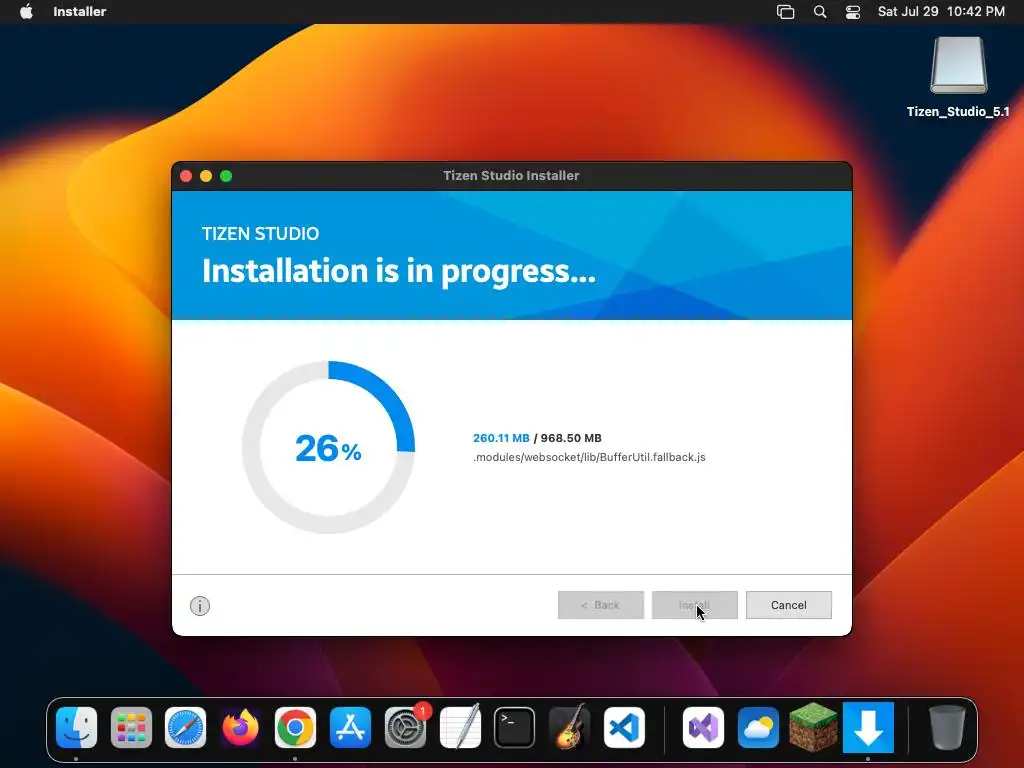The height and width of the screenshot is (768, 1024).
Task: Open the Weather app from the Dock
Action: [x=758, y=727]
